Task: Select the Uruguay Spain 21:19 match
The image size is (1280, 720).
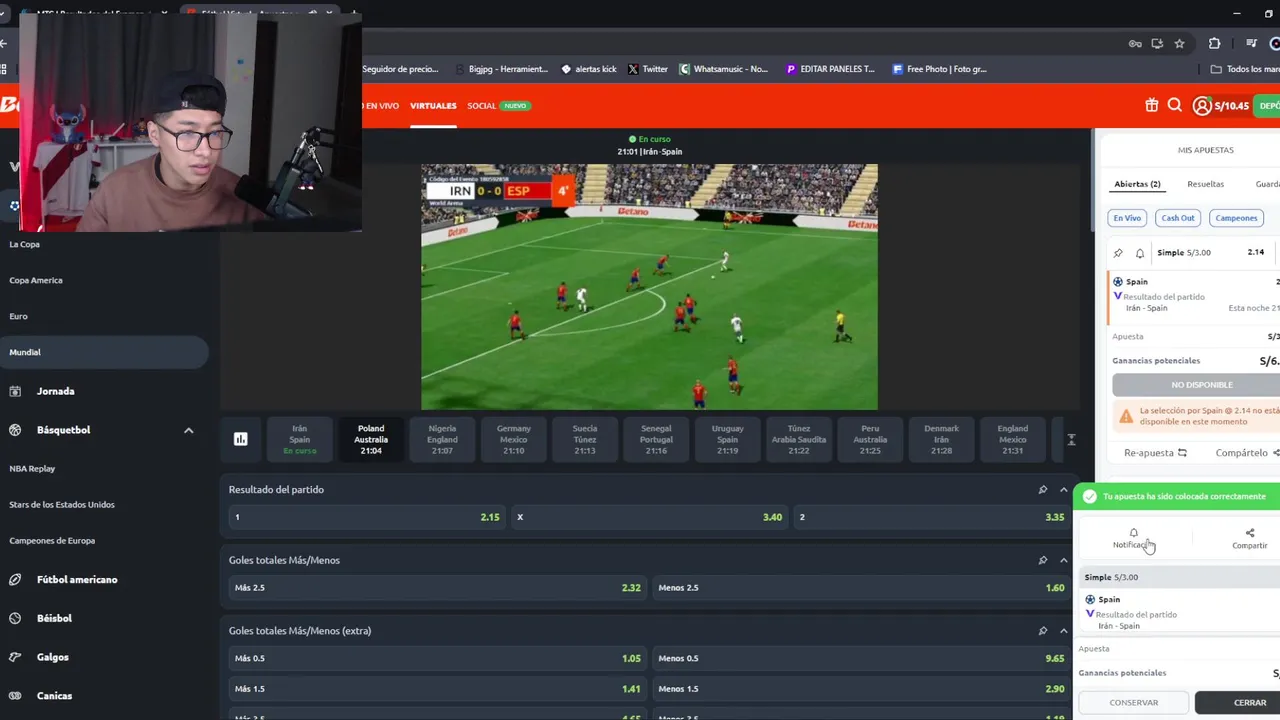Action: tap(727, 439)
